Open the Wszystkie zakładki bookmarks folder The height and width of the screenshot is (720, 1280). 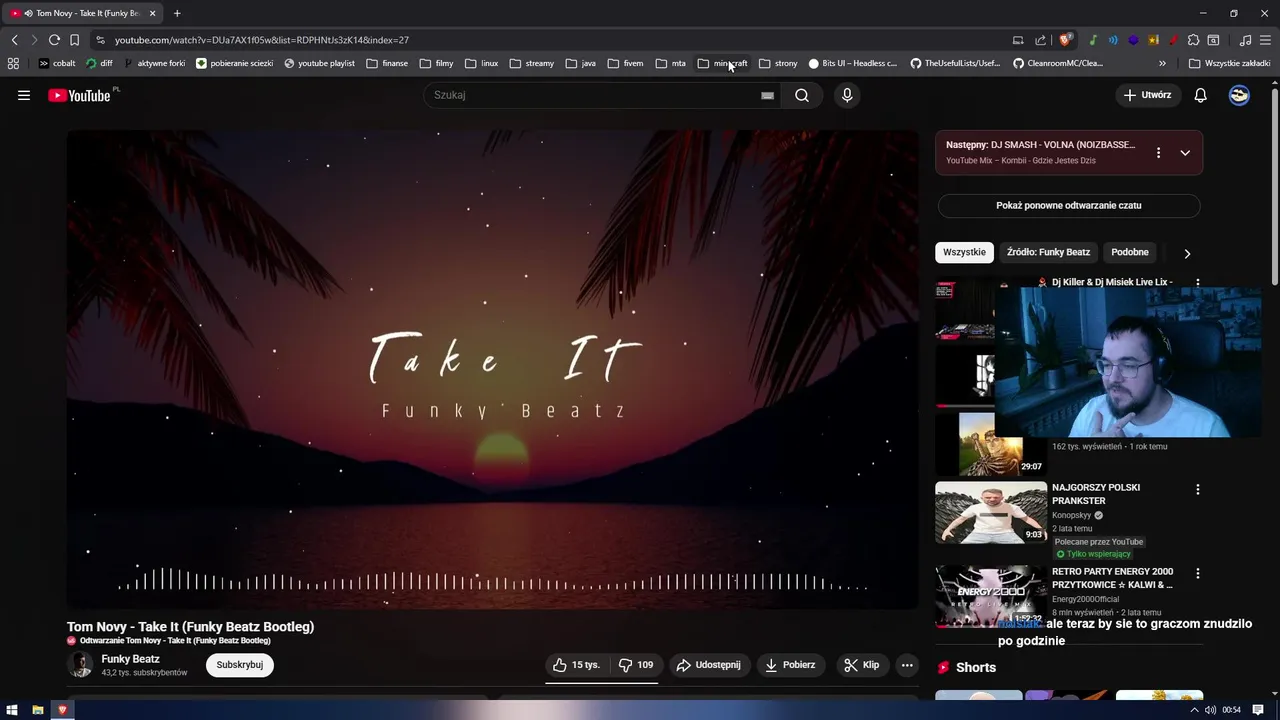click(1230, 63)
